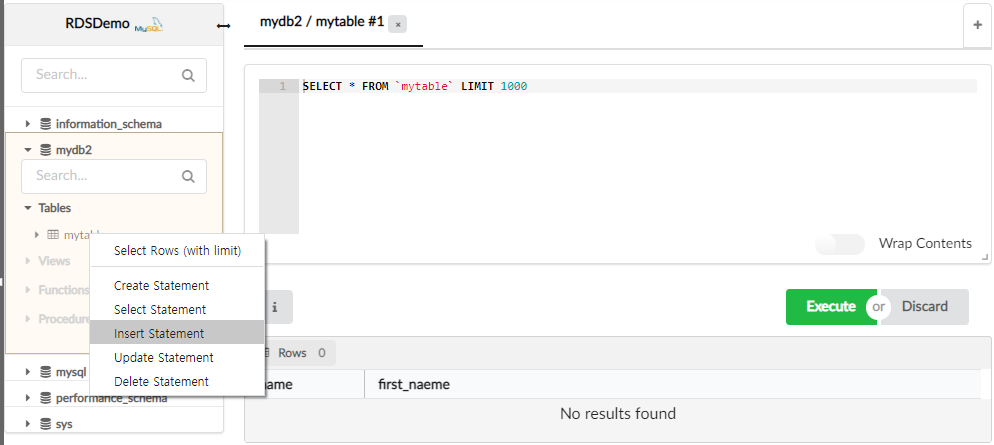Expand the Functions group

(x=27, y=290)
